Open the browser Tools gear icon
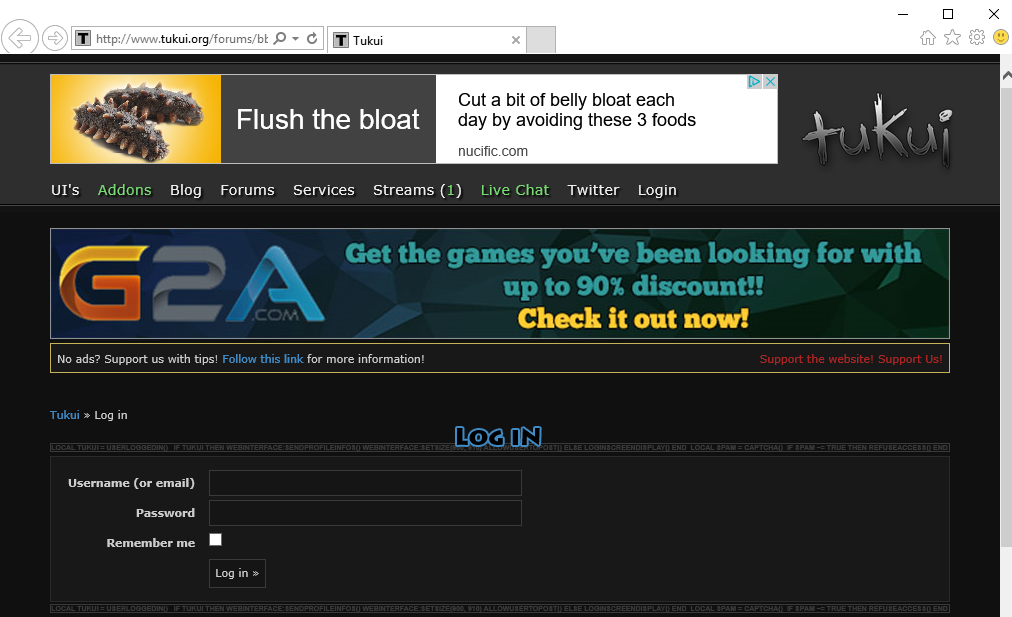1012x617 pixels. pyautogui.click(x=977, y=38)
